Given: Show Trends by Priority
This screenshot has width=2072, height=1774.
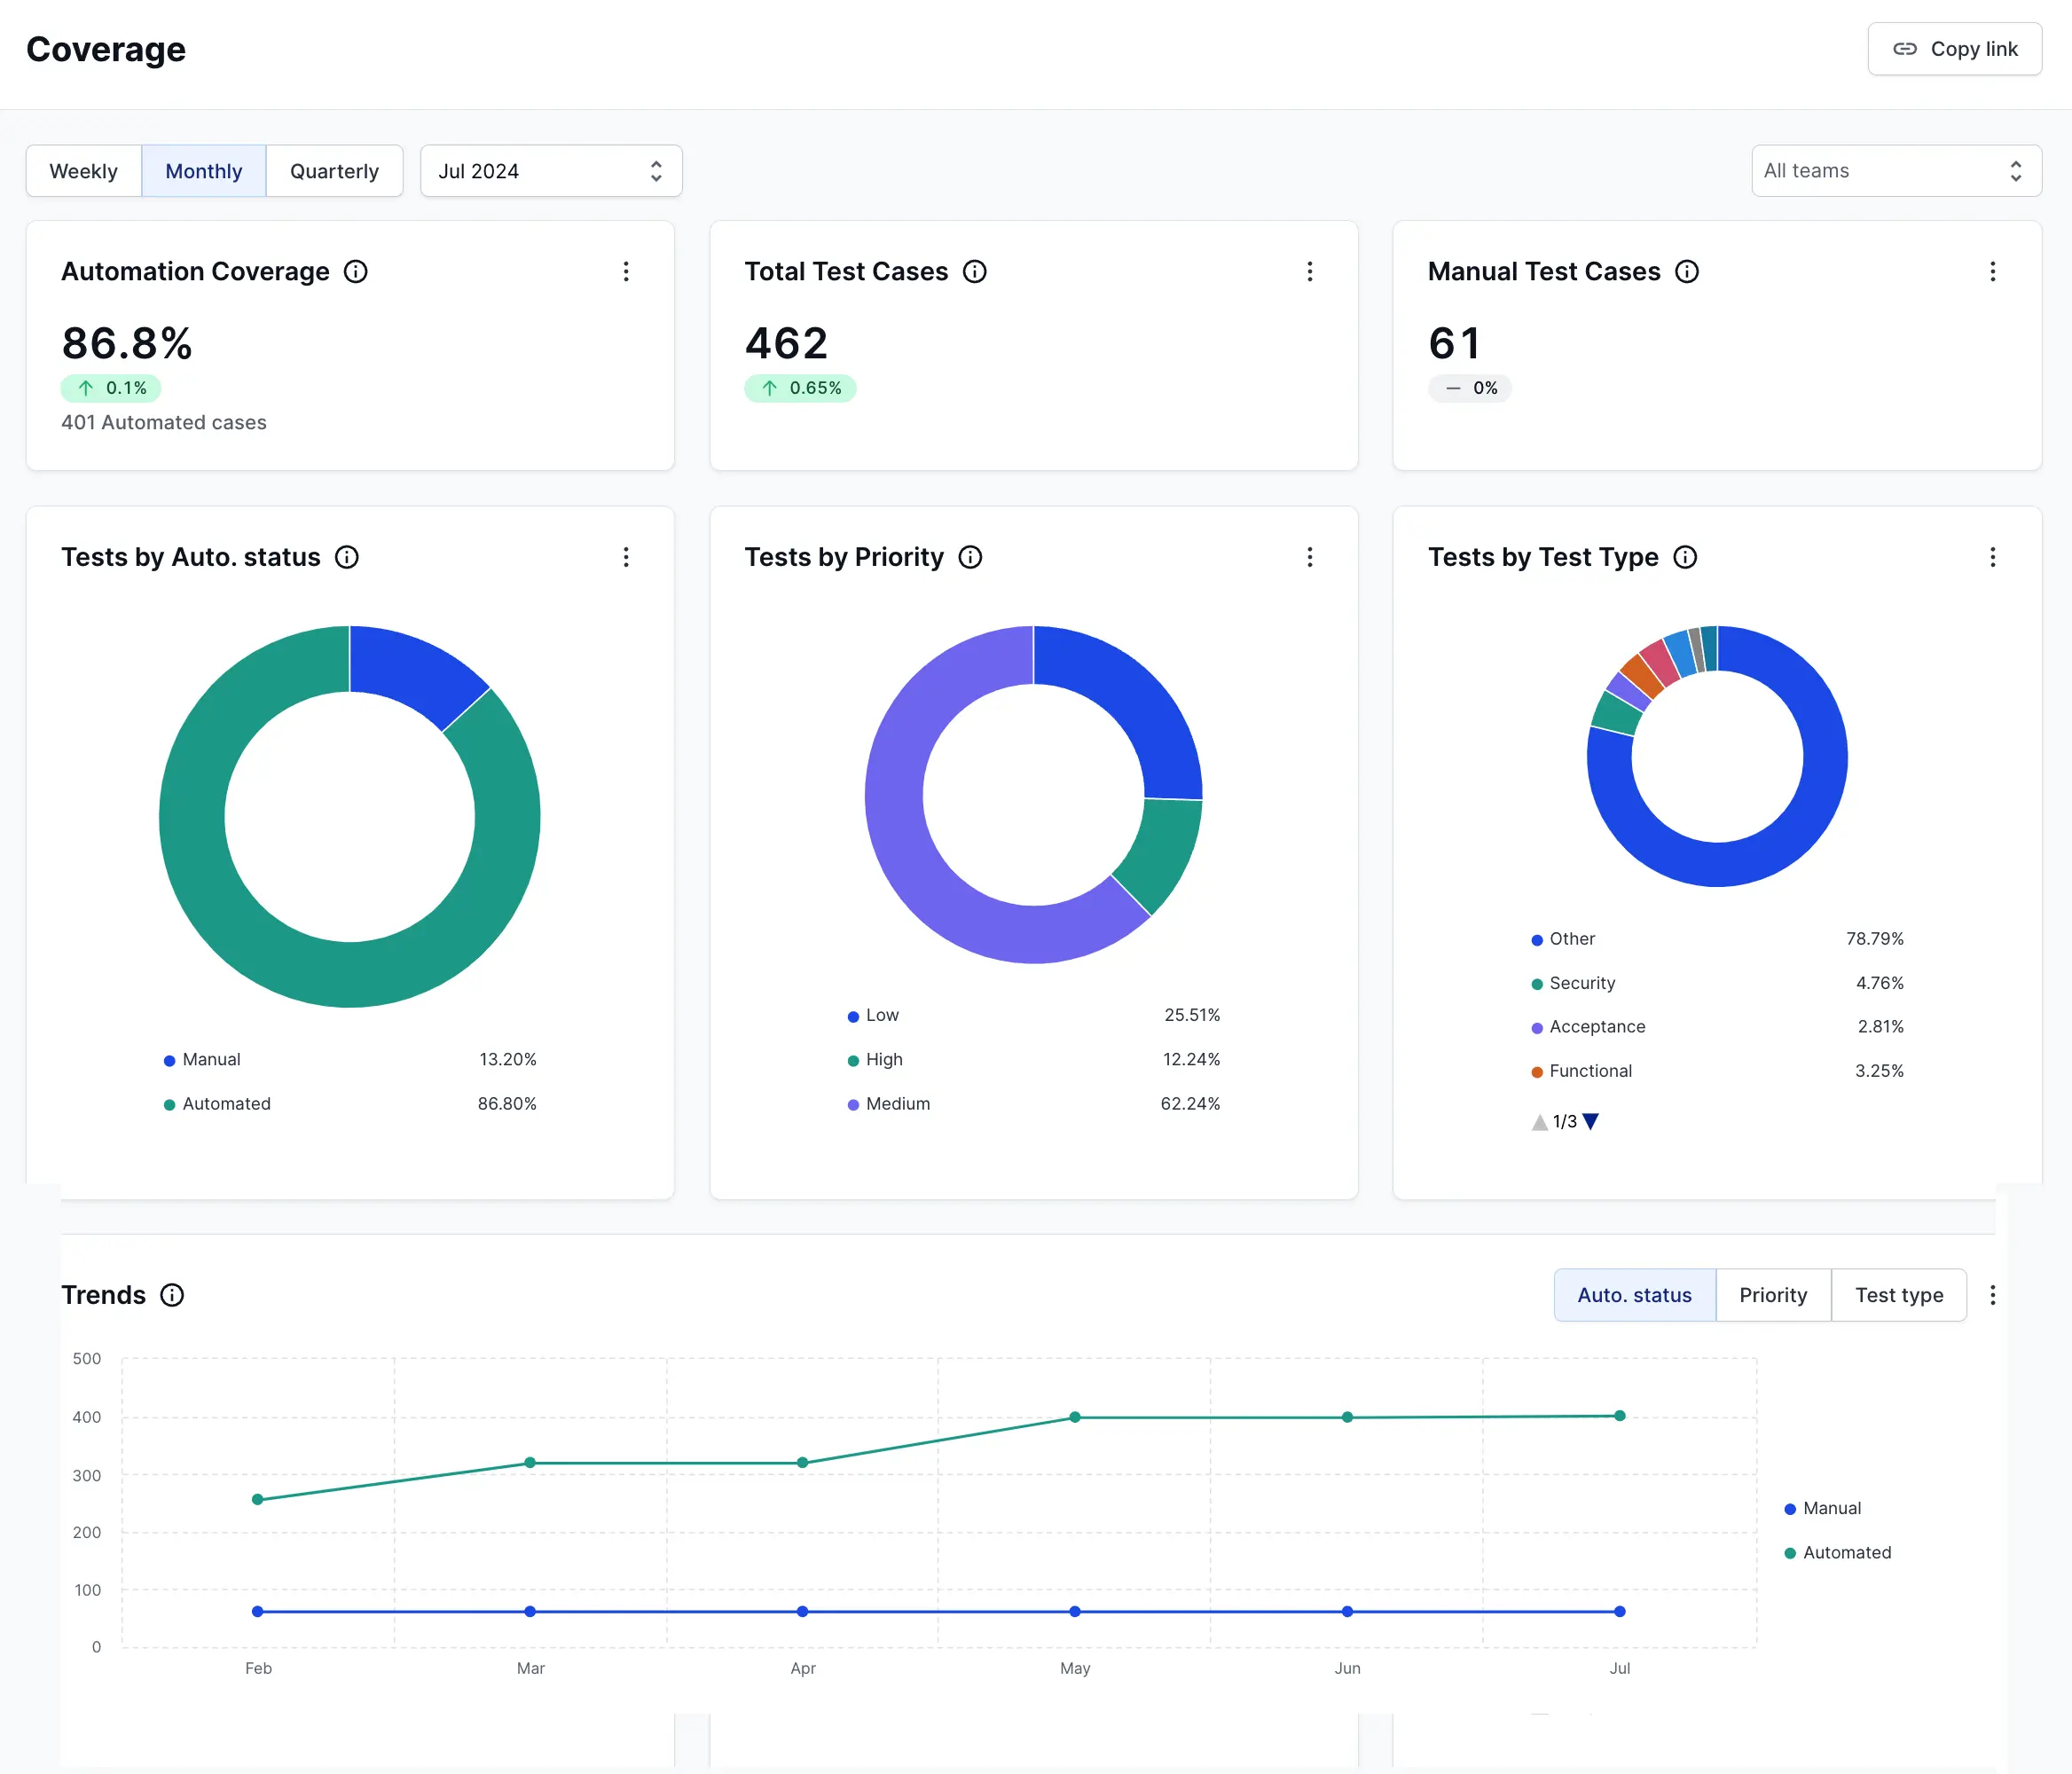Looking at the screenshot, I should click(x=1772, y=1295).
